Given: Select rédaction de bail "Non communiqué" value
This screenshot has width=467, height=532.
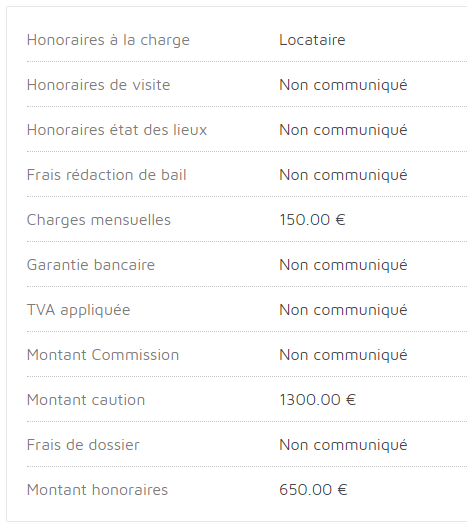Looking at the screenshot, I should 343,176.
